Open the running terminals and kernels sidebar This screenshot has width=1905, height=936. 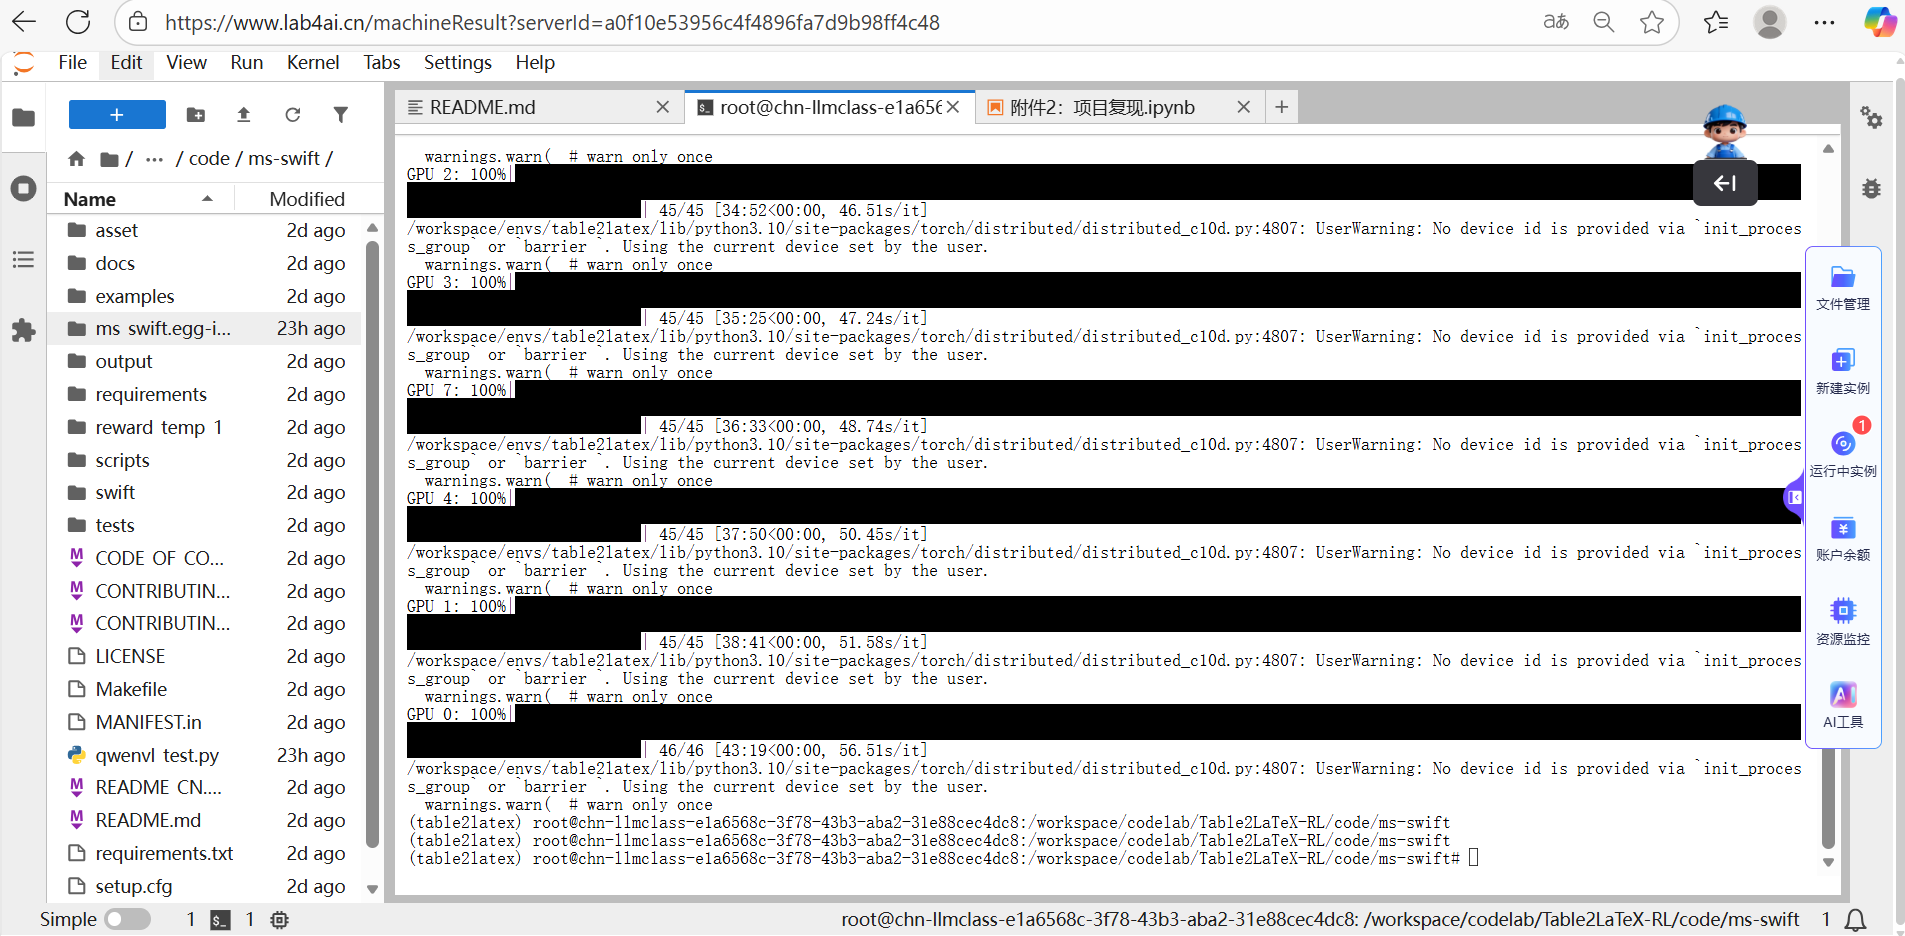click(23, 189)
